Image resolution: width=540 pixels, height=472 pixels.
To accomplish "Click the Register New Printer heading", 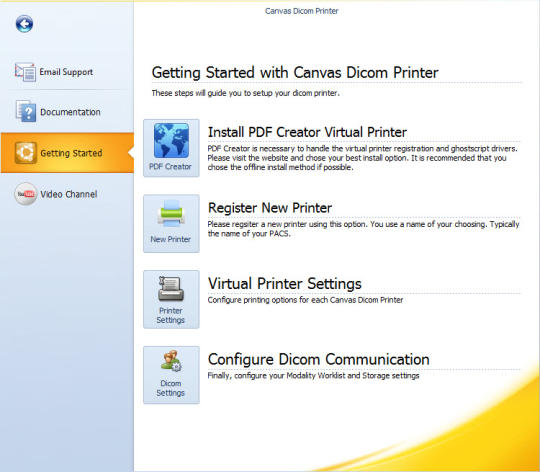I will (x=270, y=208).
